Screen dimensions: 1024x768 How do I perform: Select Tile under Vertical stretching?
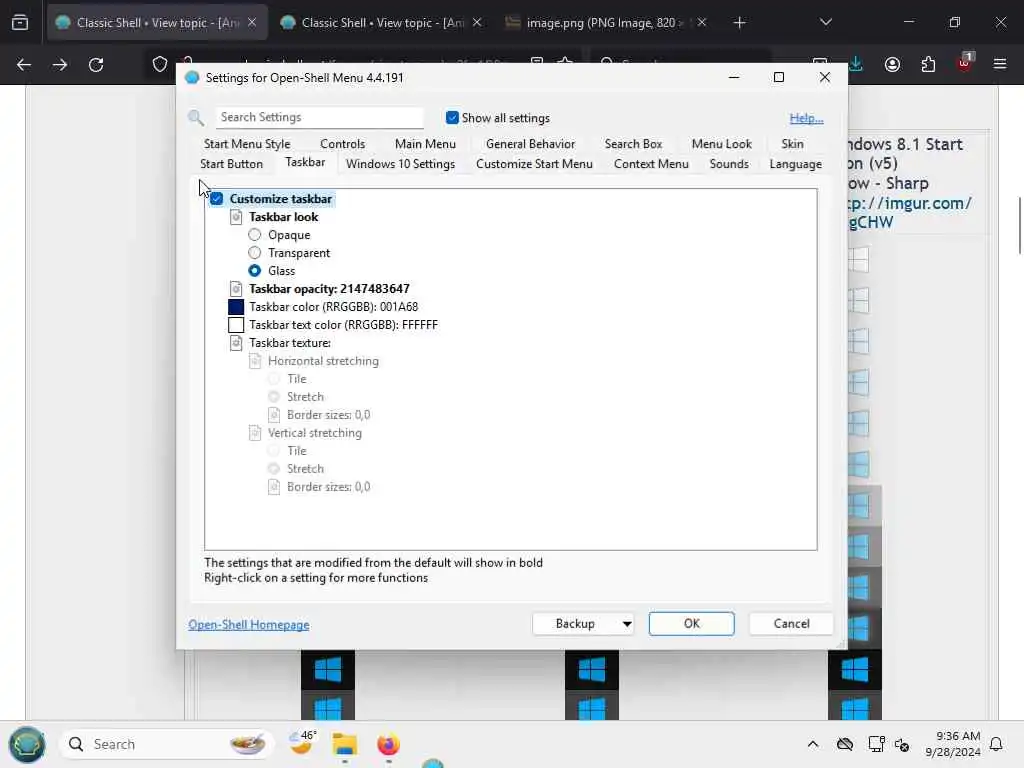274,451
